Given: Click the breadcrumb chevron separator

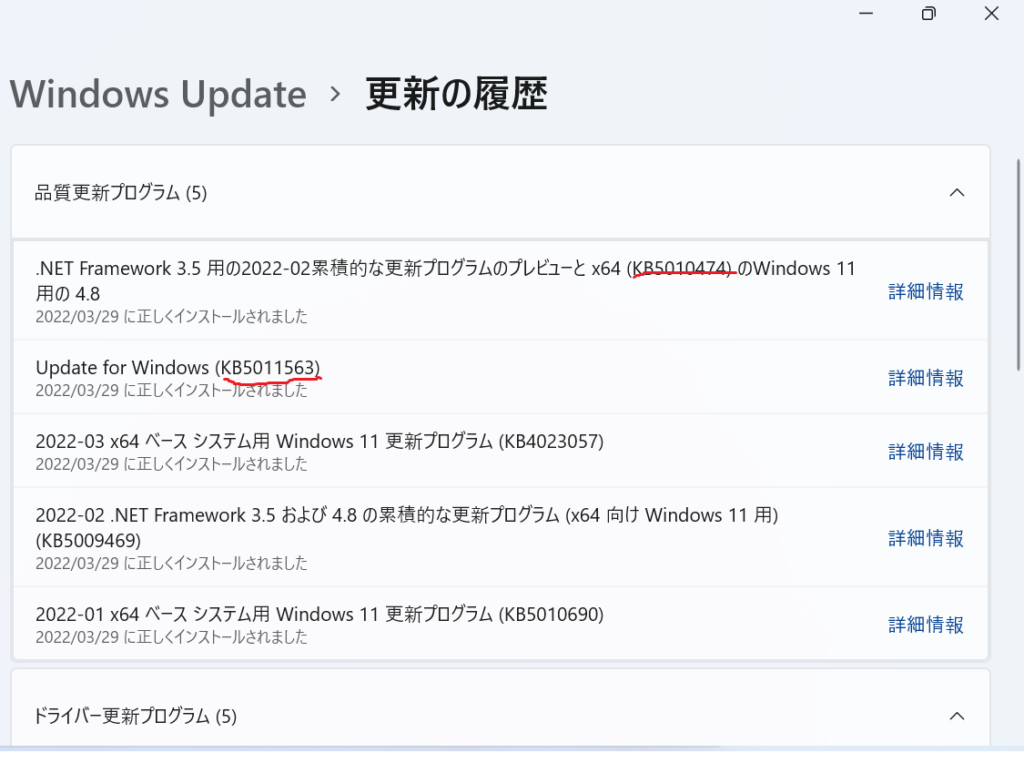Looking at the screenshot, I should (x=335, y=95).
